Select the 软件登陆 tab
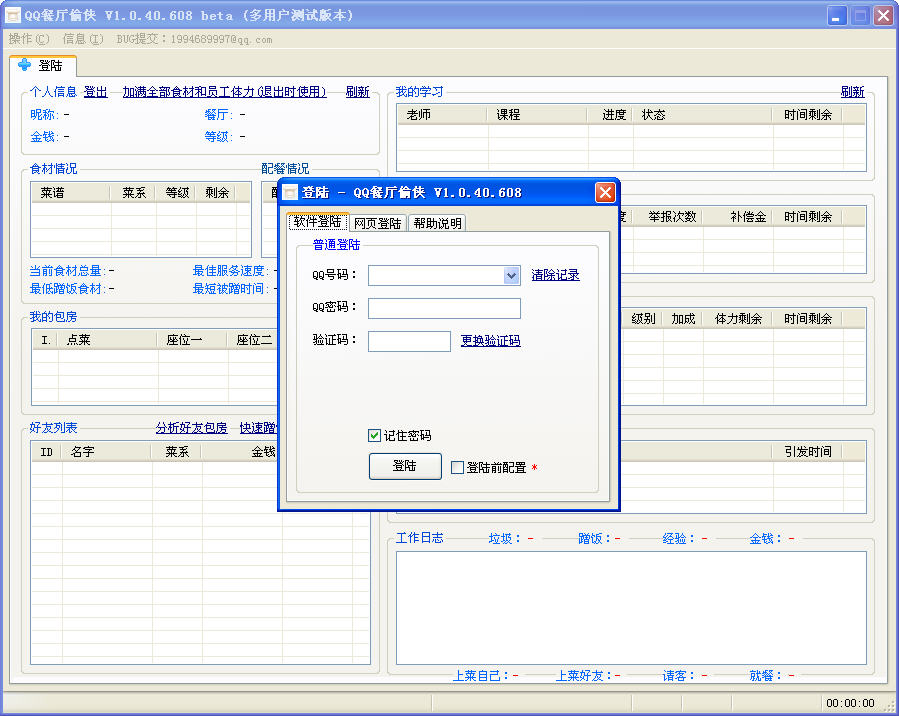 coord(318,222)
